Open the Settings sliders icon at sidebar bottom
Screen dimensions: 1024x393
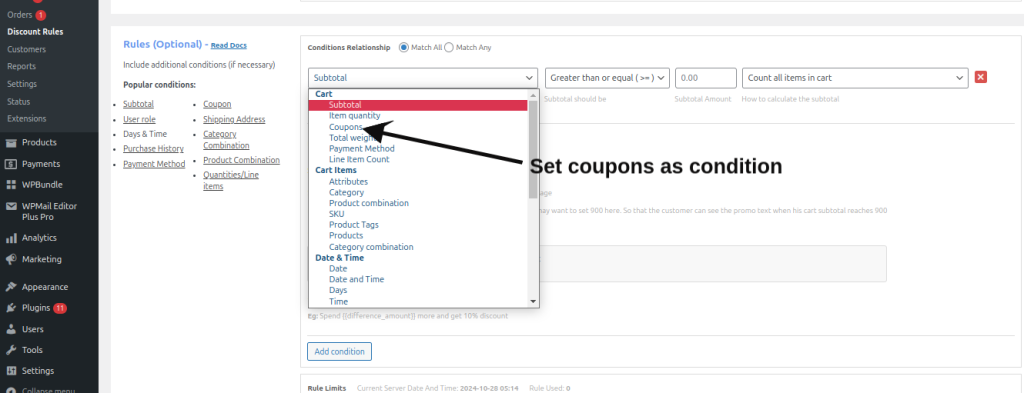10,371
